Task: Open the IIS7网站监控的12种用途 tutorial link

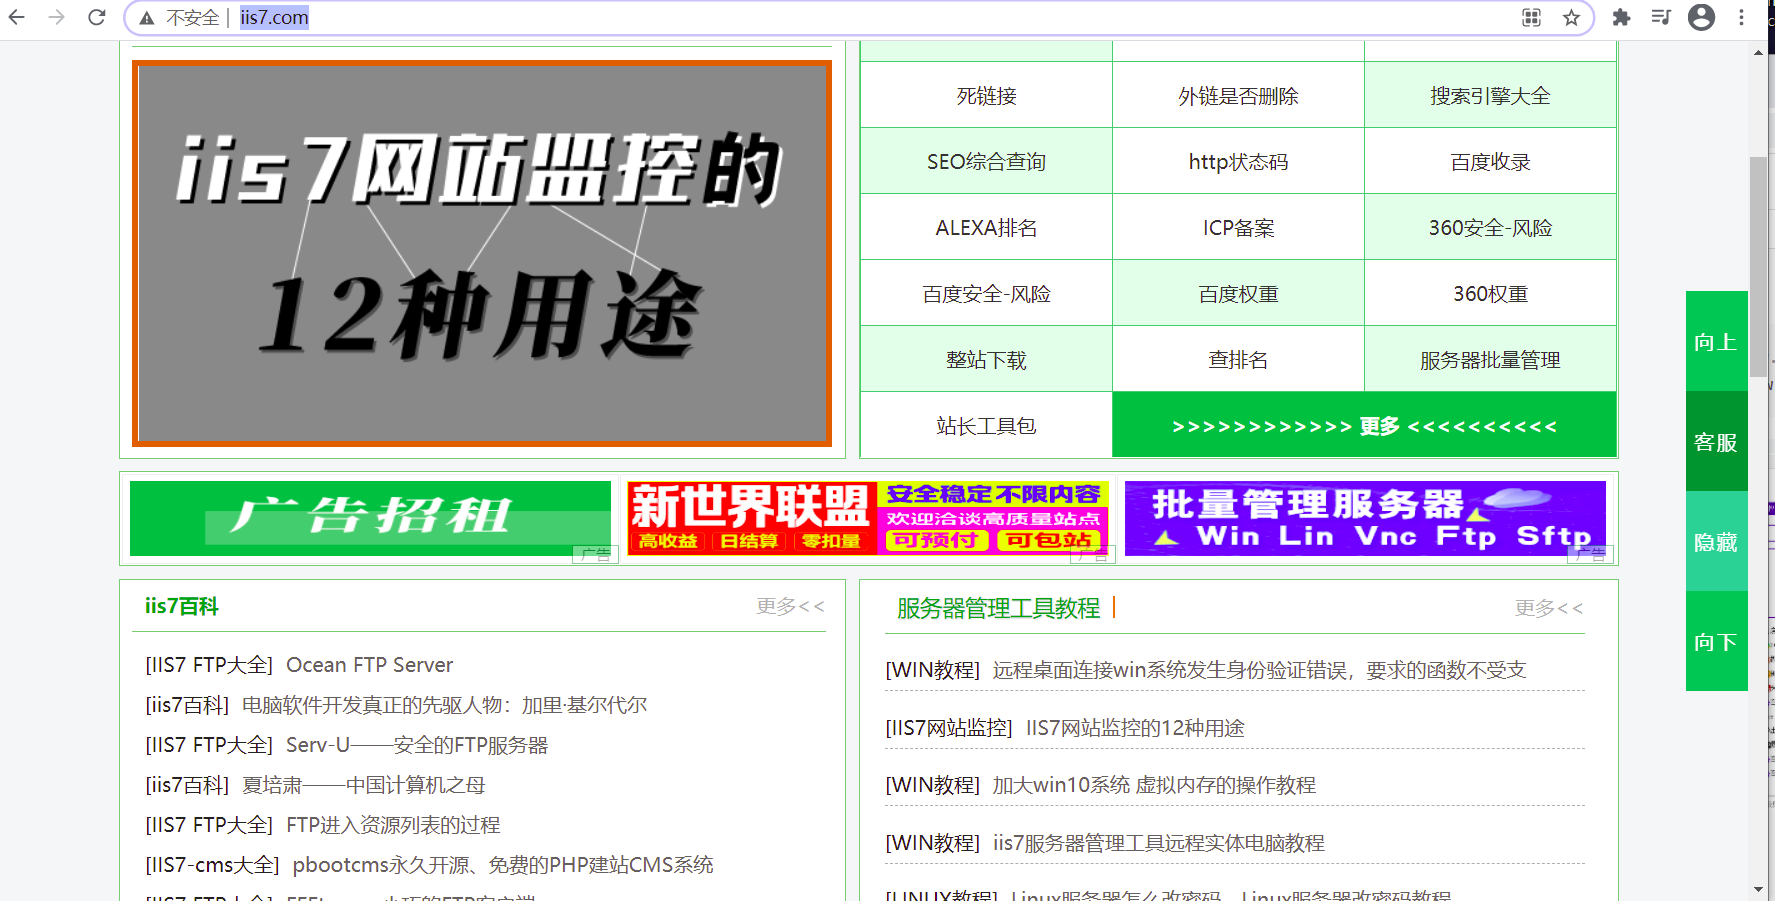Action: (x=1135, y=728)
